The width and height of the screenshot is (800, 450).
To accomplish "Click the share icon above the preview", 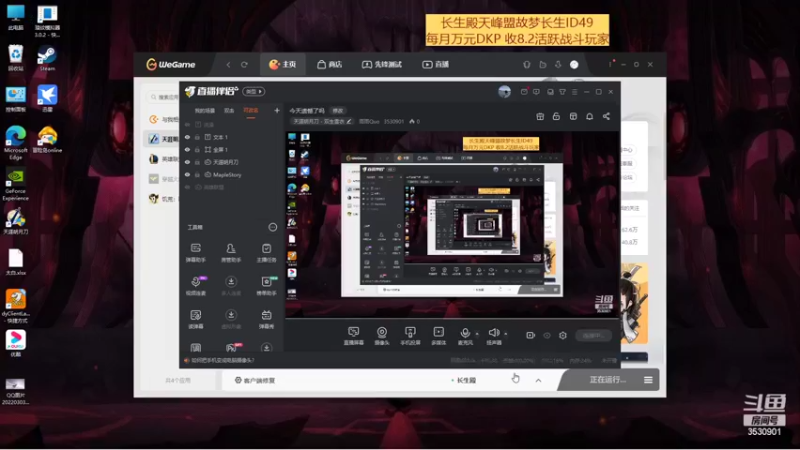I will 606,116.
